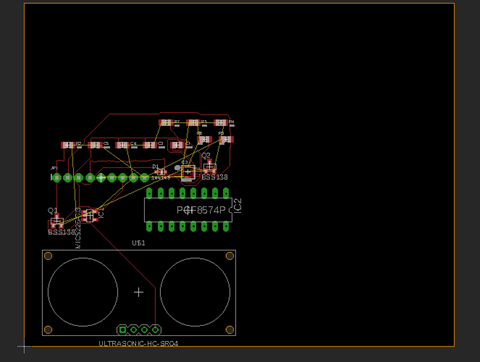The height and width of the screenshot is (362, 480).
Task: Click the origin cross of the ultrasonic module
Action: pyautogui.click(x=138, y=292)
